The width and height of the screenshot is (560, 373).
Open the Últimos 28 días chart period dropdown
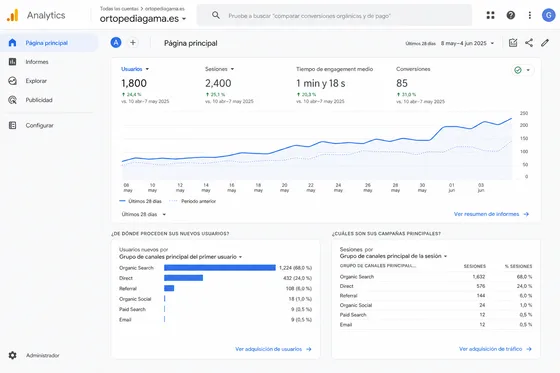(x=144, y=214)
